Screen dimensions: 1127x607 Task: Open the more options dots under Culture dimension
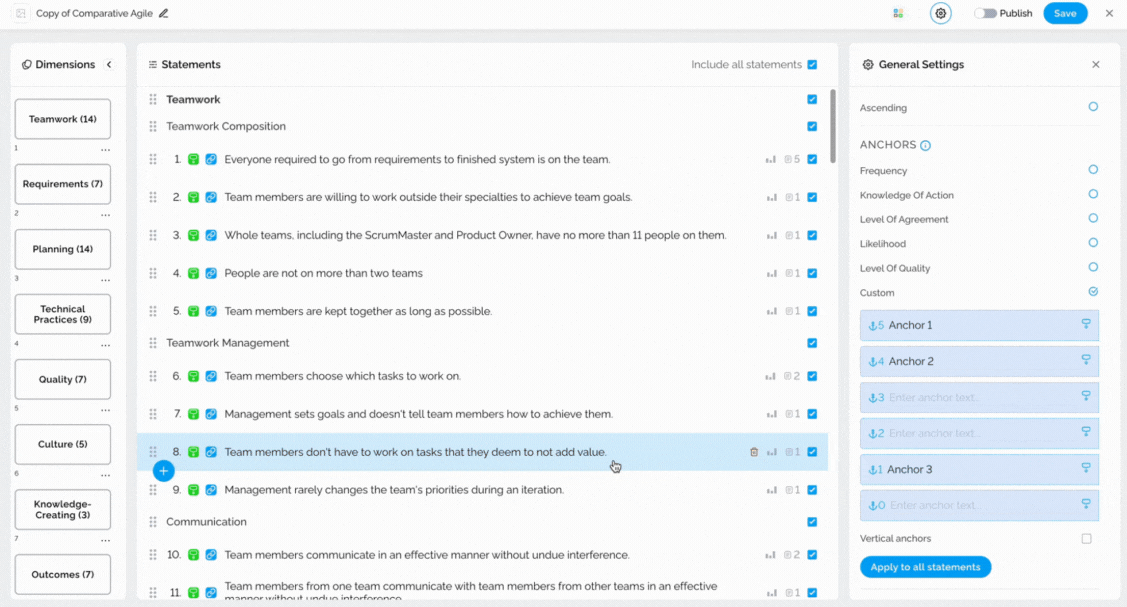[106, 476]
